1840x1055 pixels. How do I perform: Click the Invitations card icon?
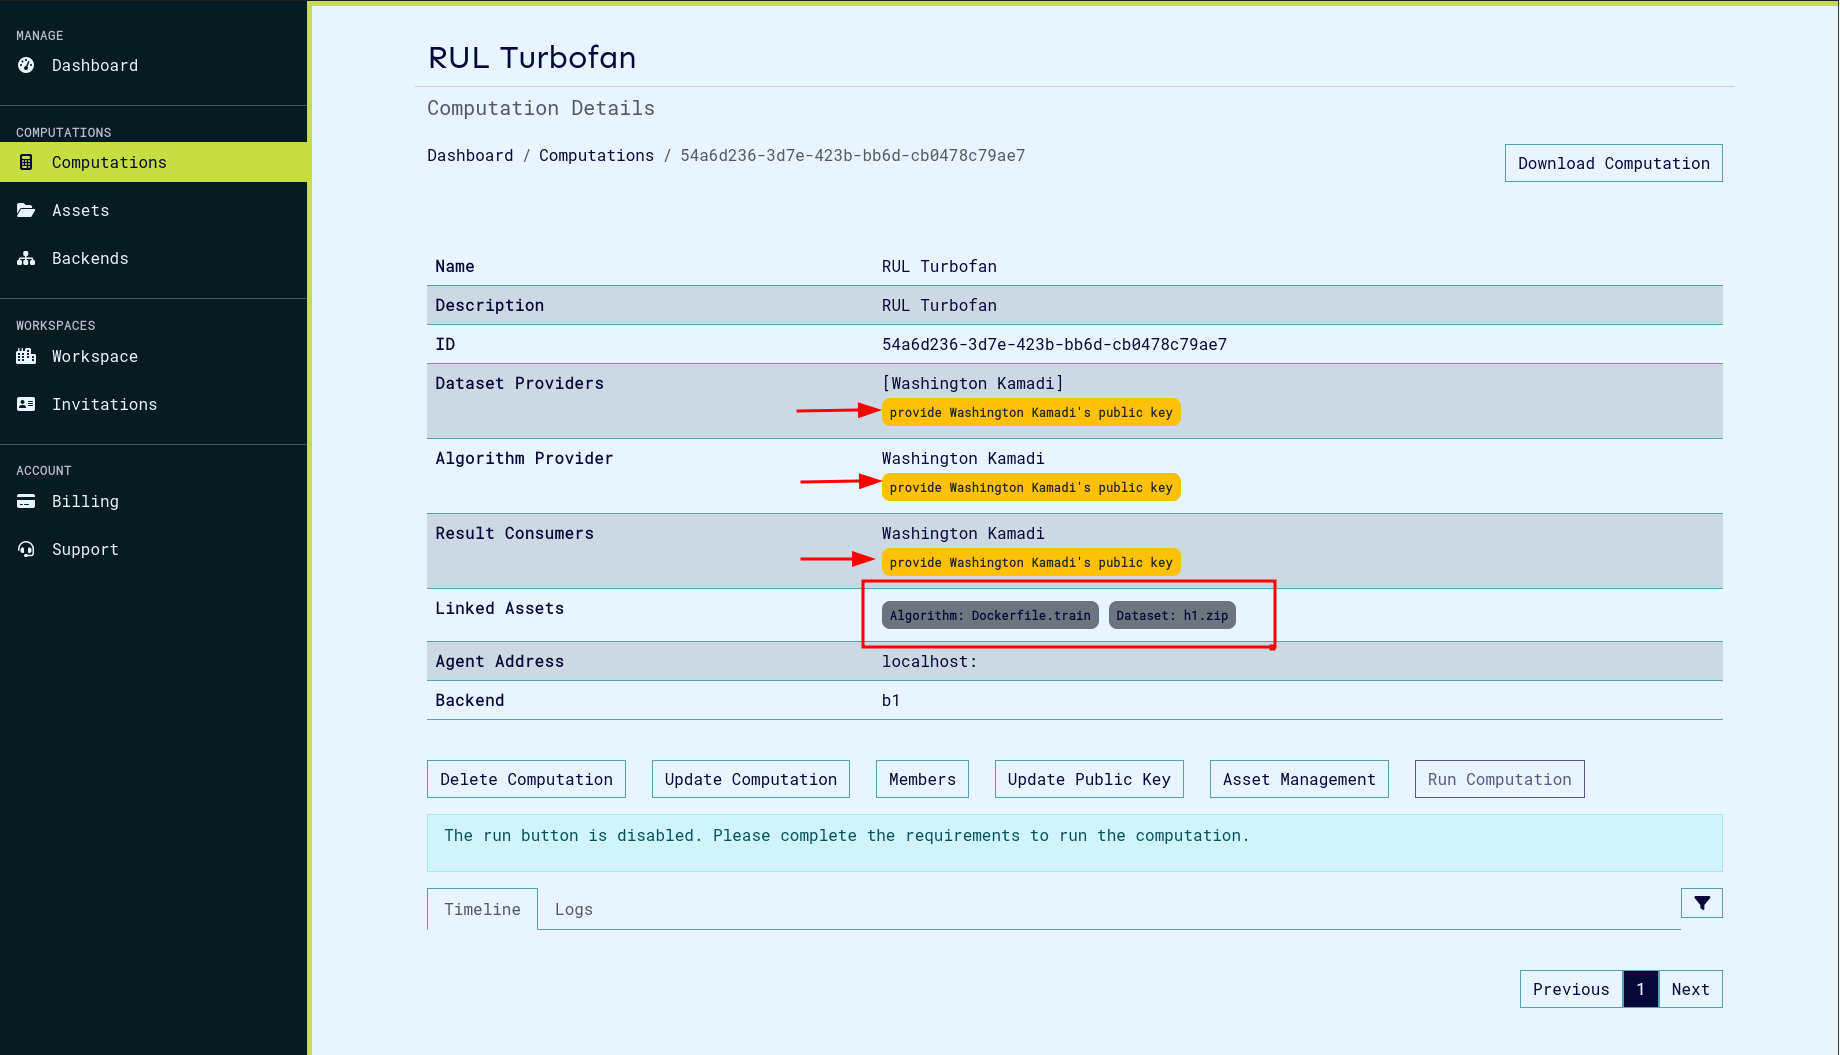pos(26,404)
